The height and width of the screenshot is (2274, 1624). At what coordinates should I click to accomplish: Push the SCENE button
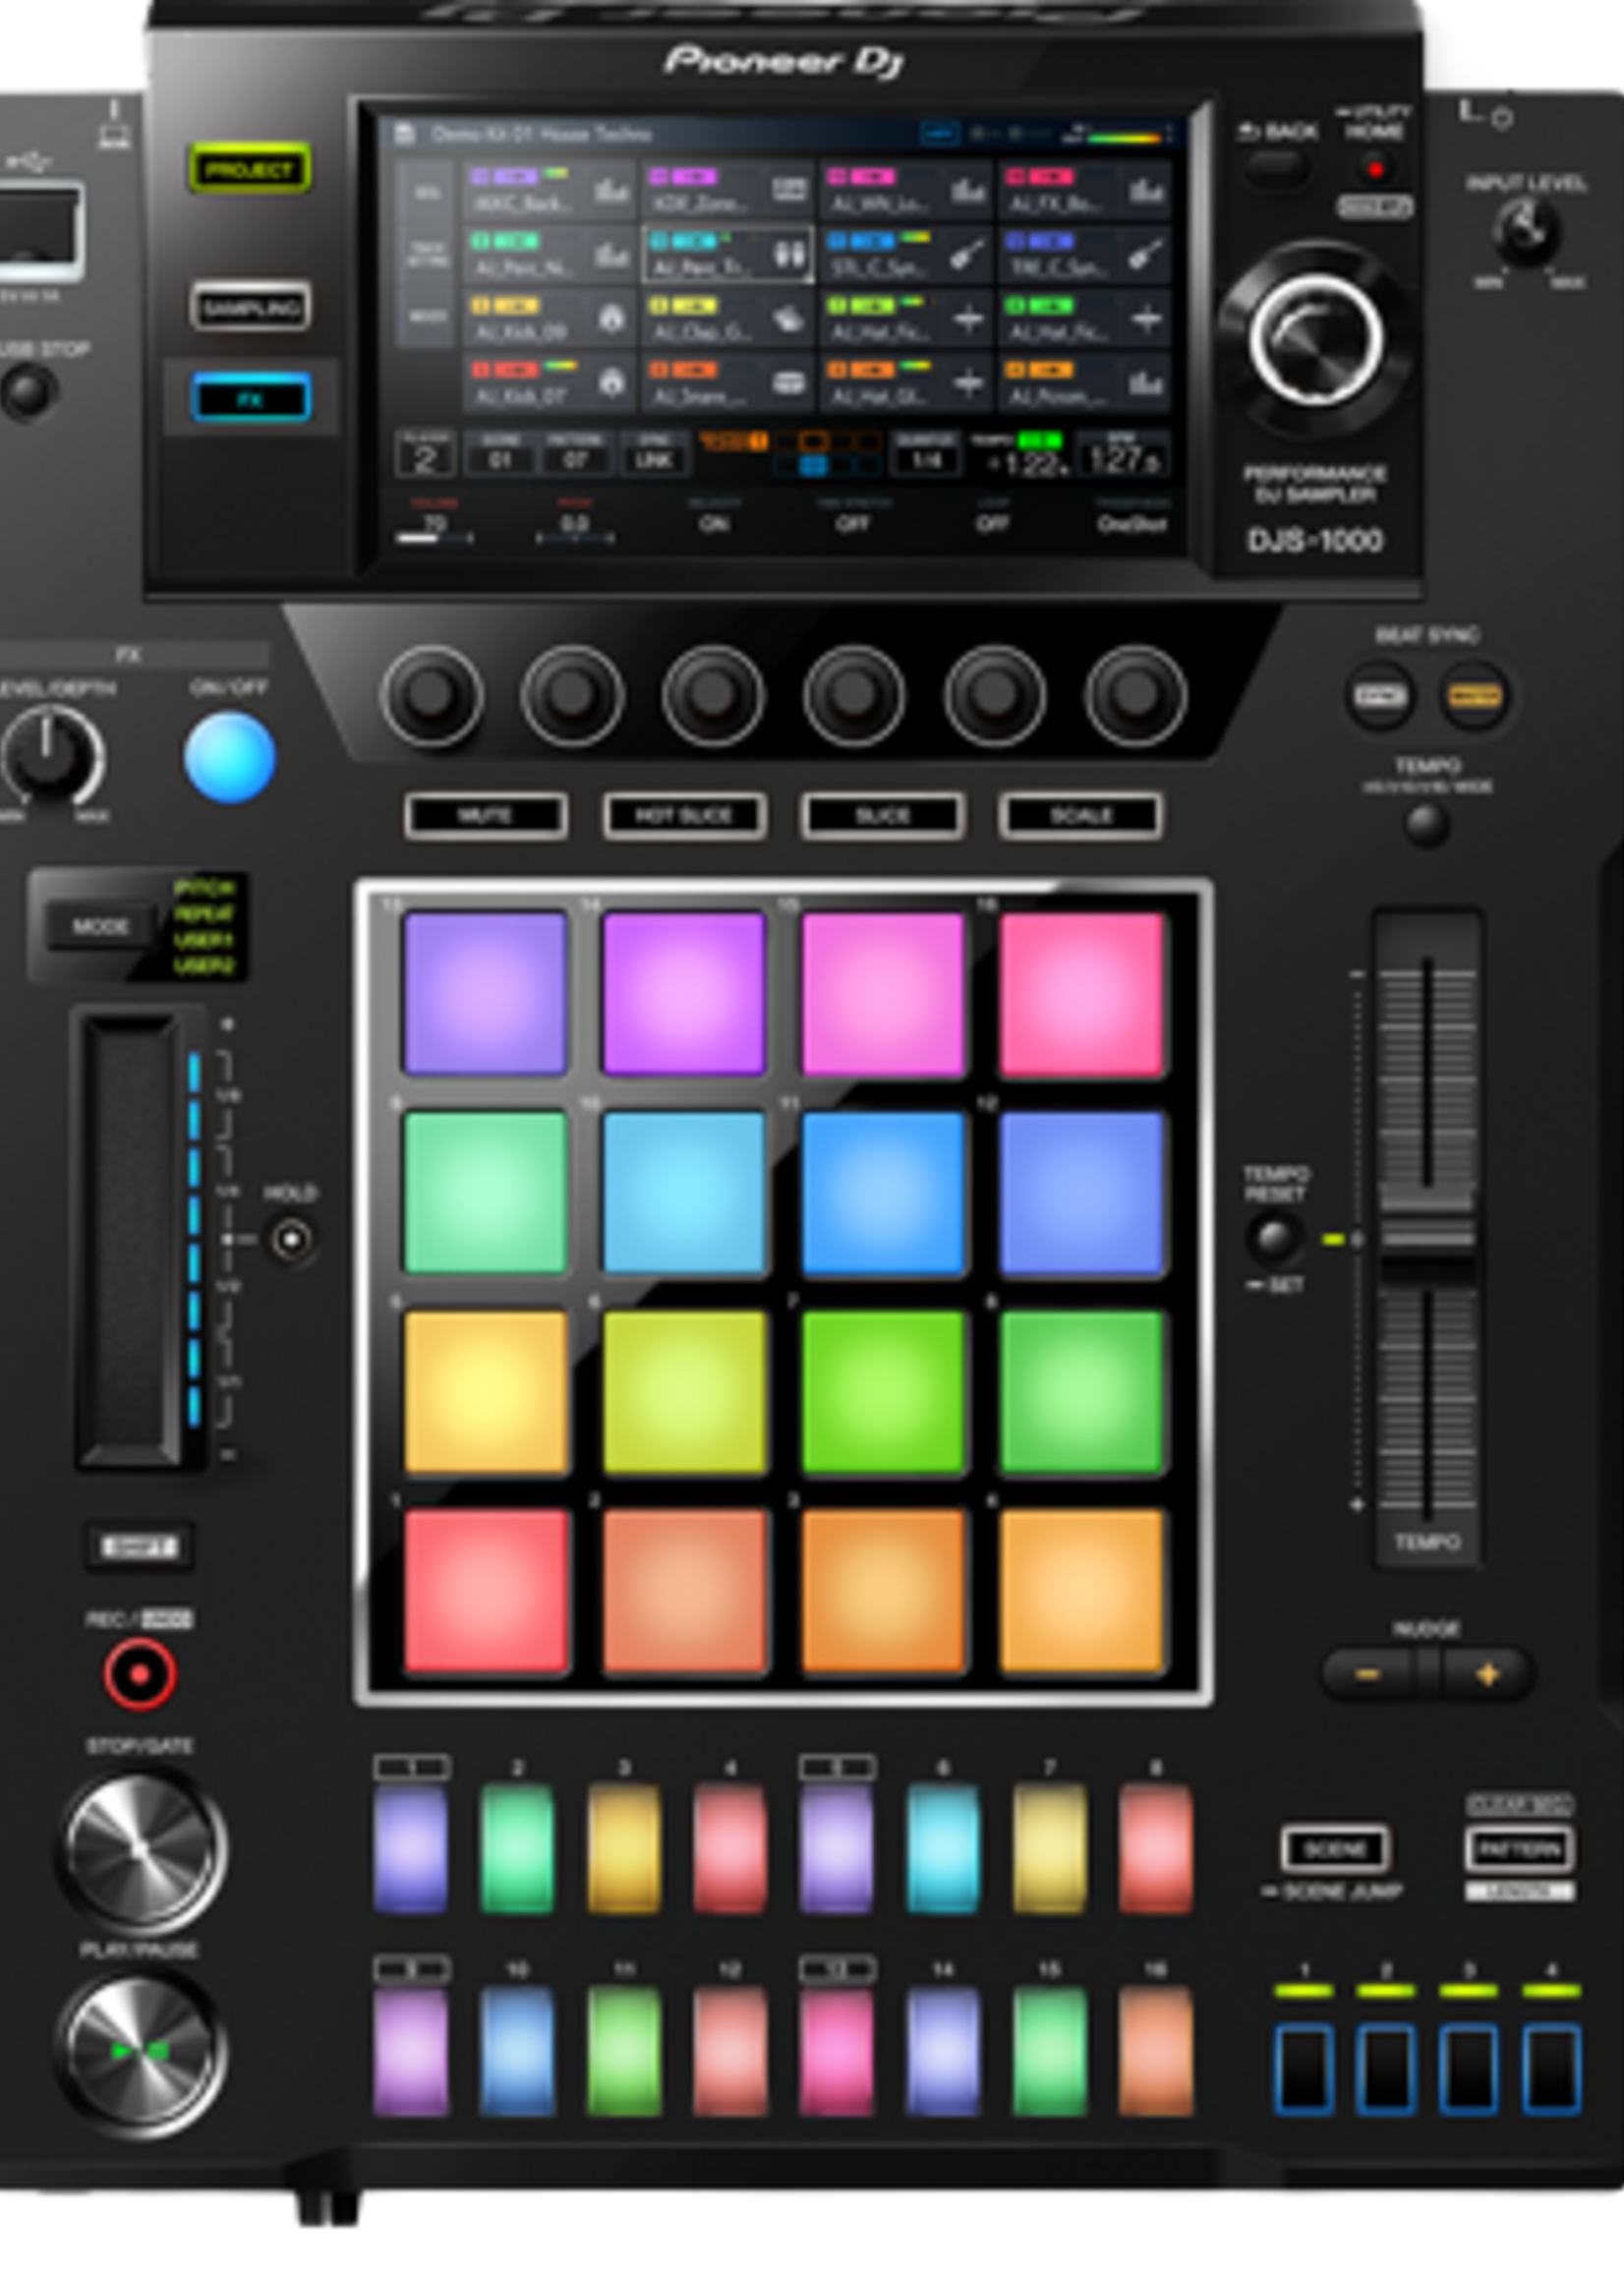(1336, 1848)
